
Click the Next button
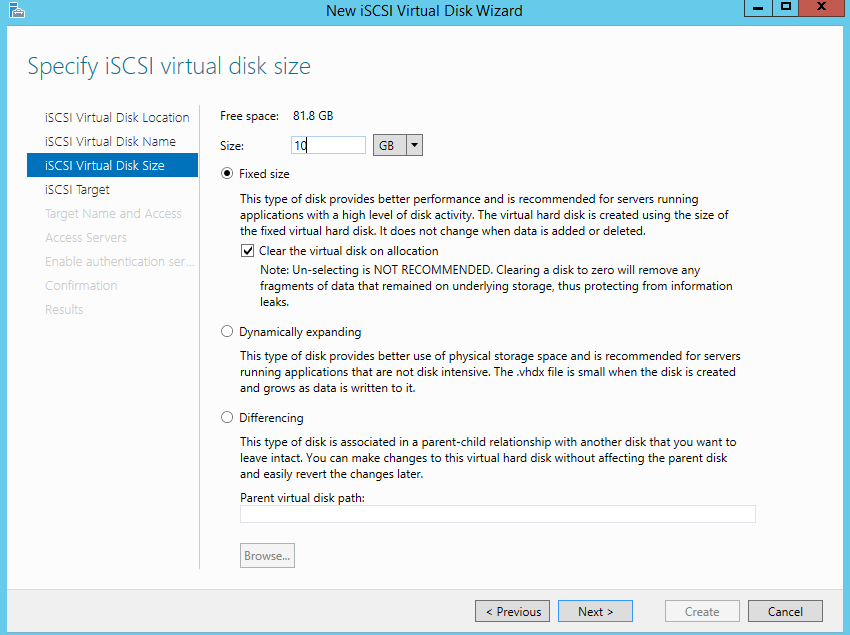point(595,611)
